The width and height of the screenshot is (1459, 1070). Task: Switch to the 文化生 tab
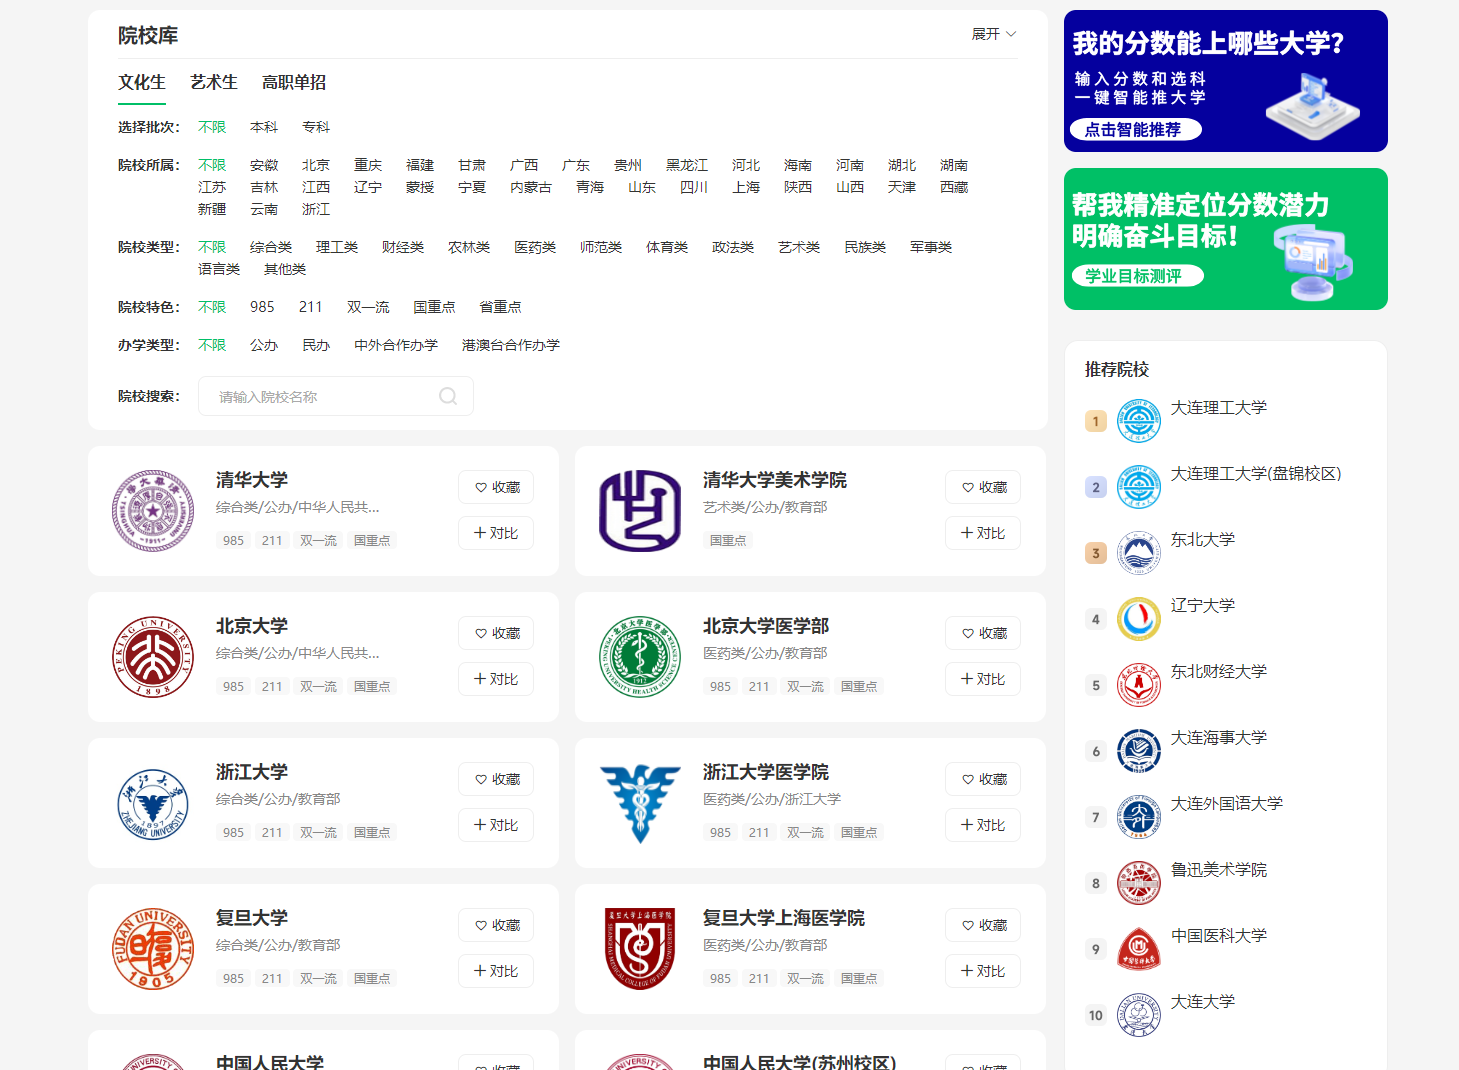pyautogui.click(x=142, y=82)
